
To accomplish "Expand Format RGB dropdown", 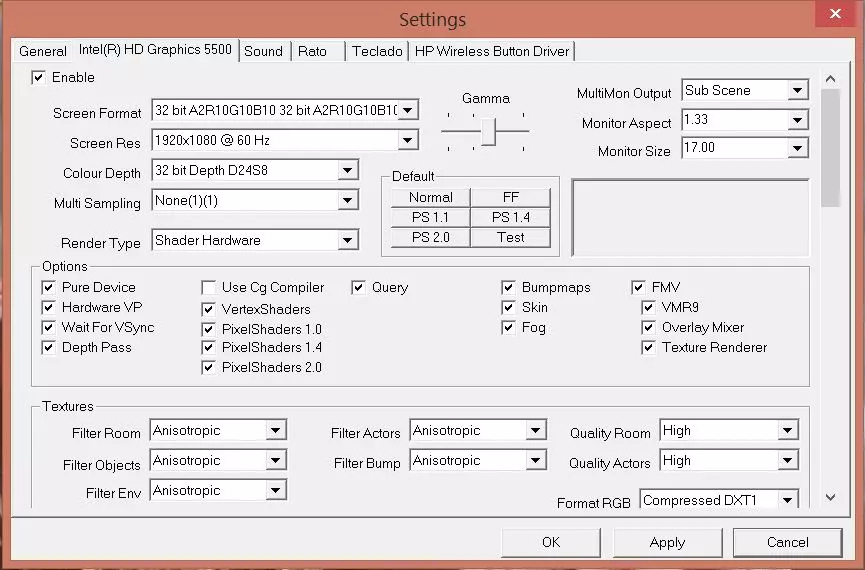I will click(788, 500).
